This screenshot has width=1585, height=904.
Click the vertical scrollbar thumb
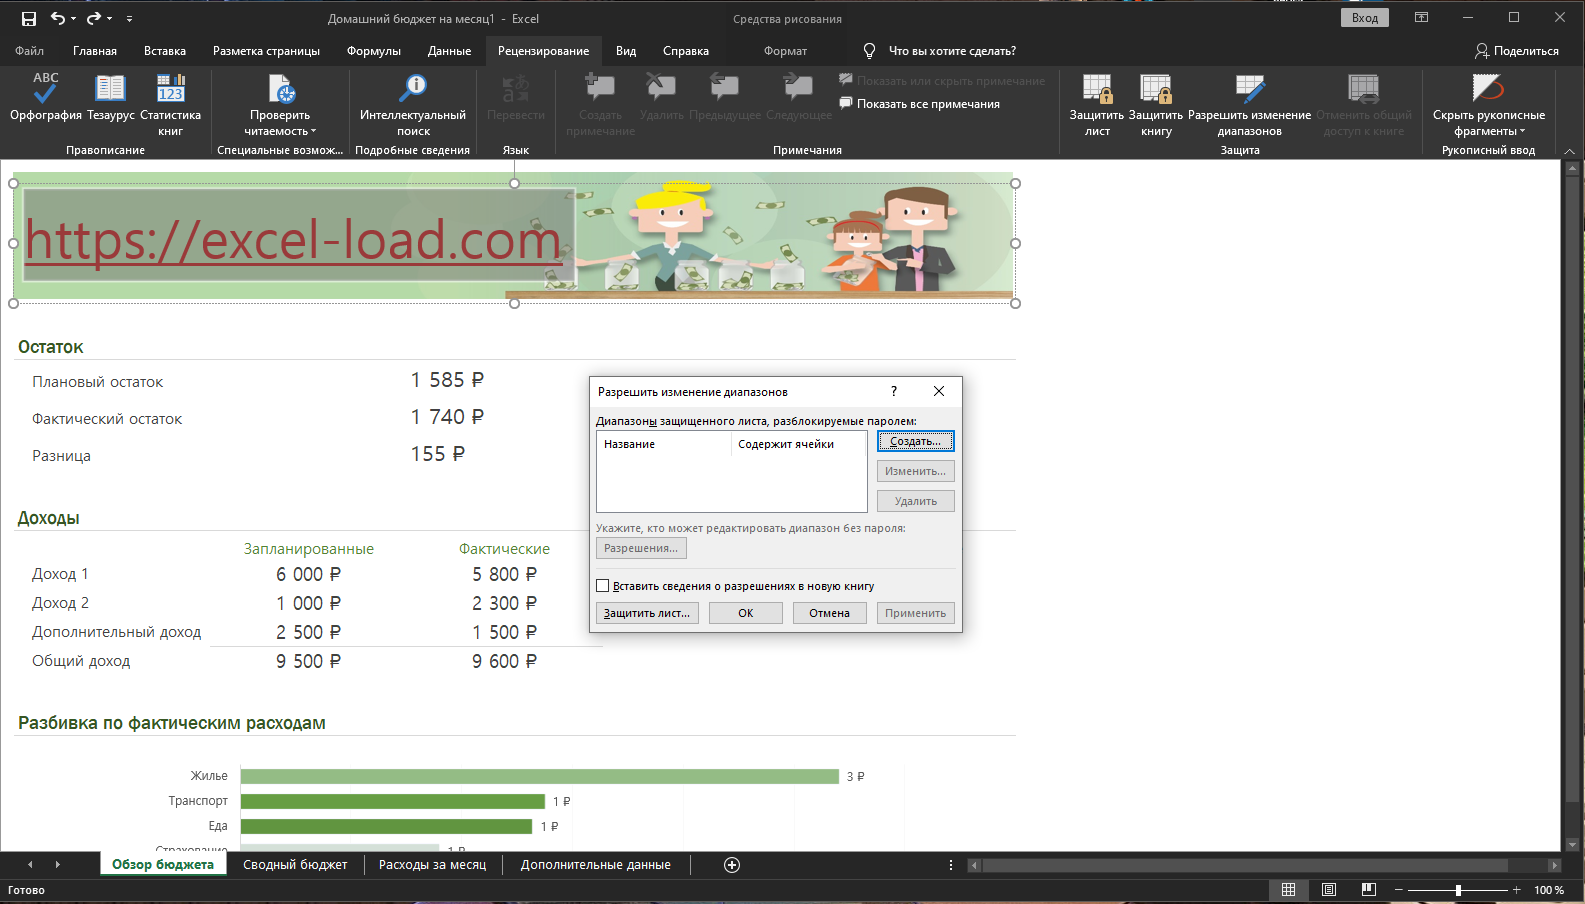point(1573,490)
